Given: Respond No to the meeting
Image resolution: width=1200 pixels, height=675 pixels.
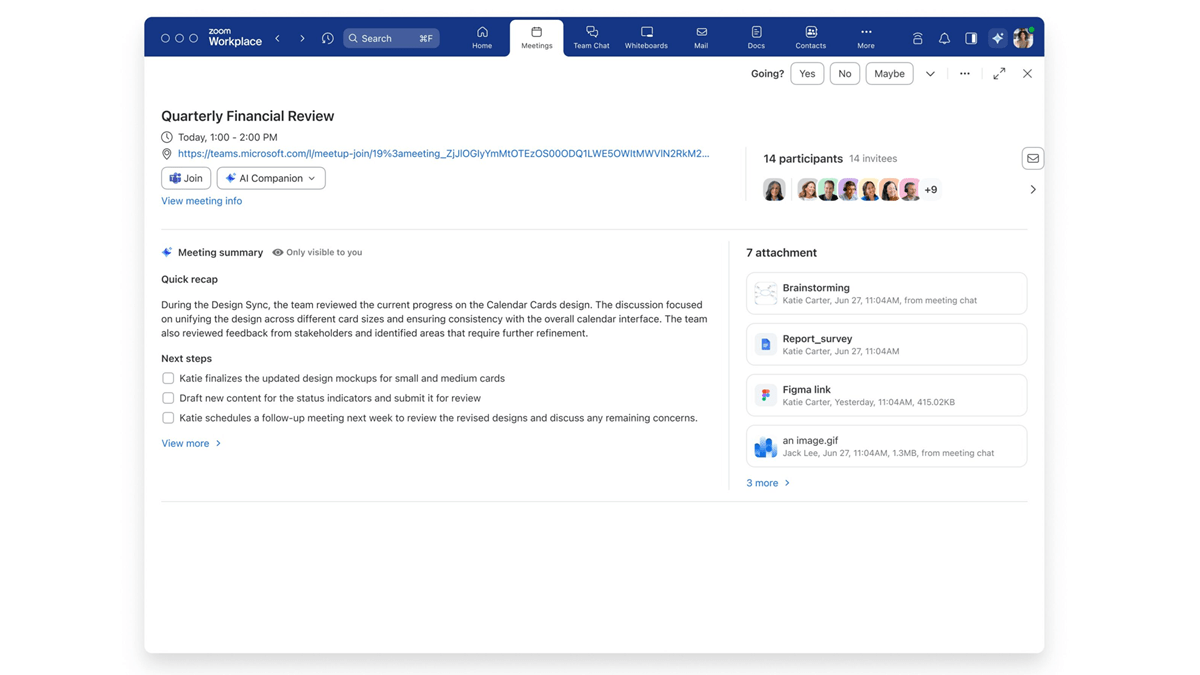Looking at the screenshot, I should (845, 73).
